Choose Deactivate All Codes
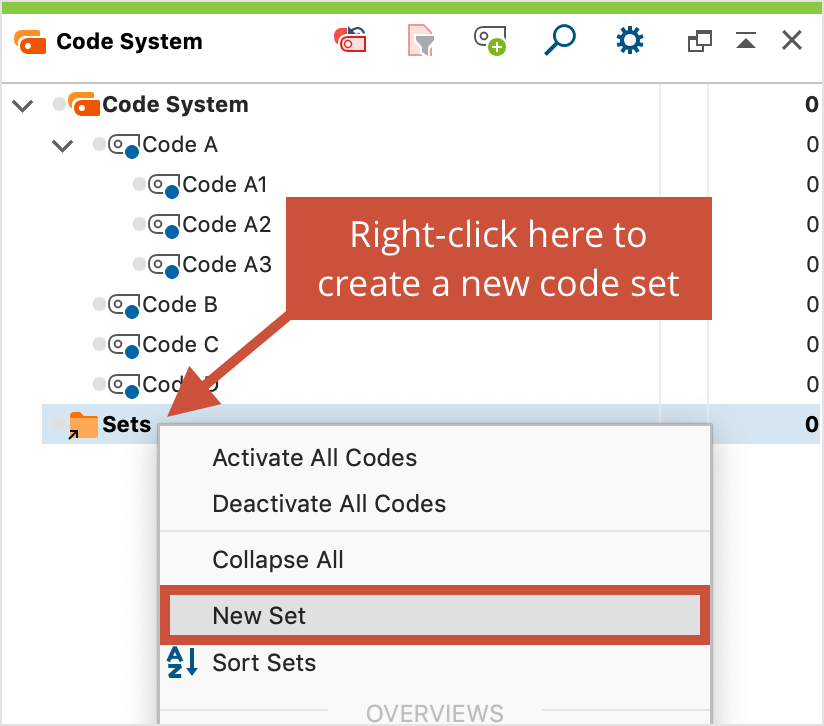This screenshot has width=824, height=726. tap(435, 503)
